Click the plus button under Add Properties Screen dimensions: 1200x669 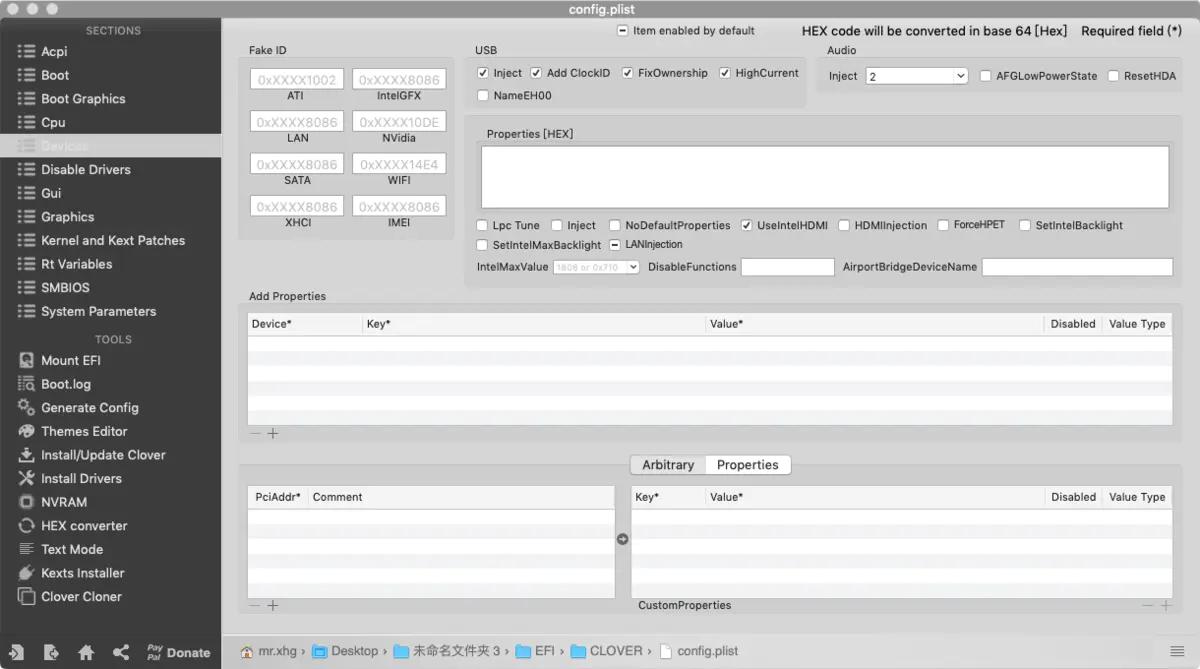click(273, 434)
